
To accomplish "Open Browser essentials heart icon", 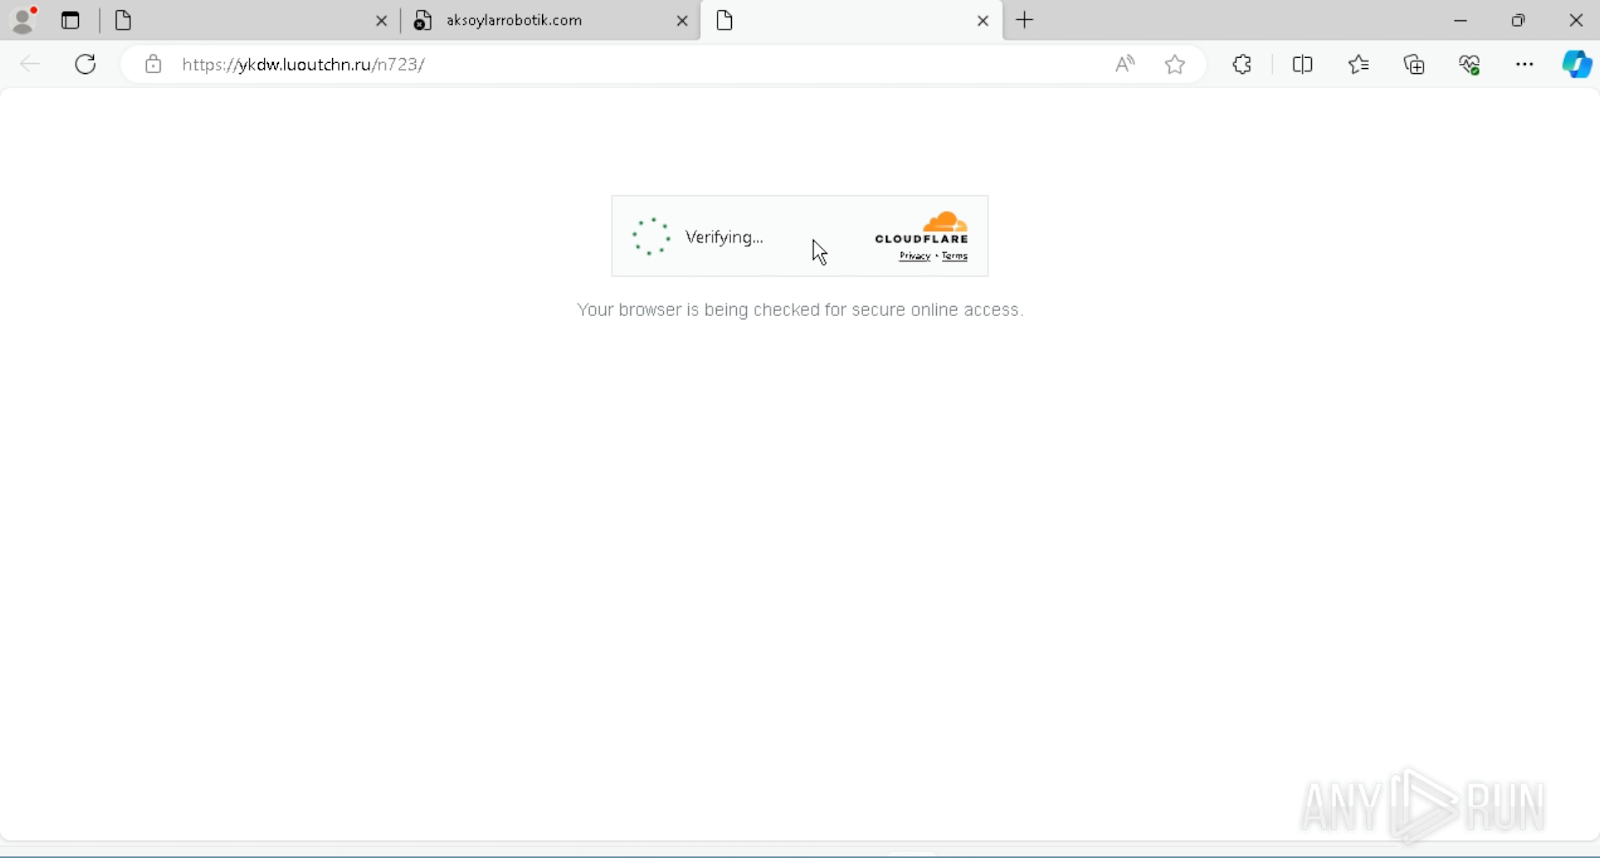I will tap(1469, 64).
